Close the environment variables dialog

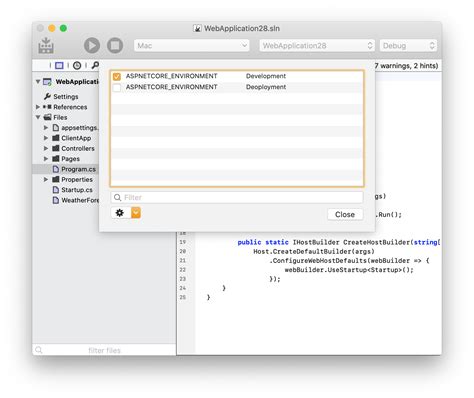pyautogui.click(x=345, y=214)
